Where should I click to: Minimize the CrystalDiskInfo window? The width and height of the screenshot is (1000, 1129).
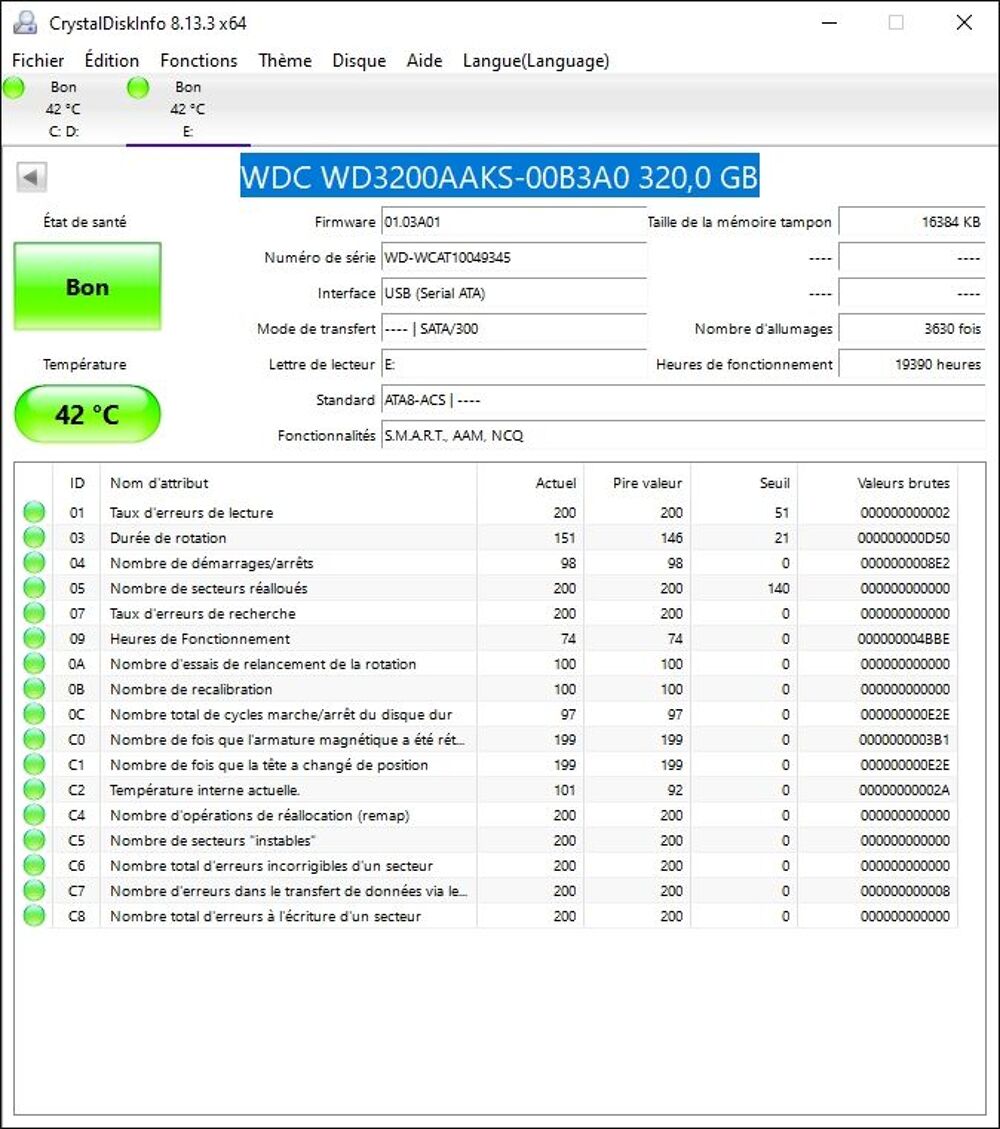point(829,22)
